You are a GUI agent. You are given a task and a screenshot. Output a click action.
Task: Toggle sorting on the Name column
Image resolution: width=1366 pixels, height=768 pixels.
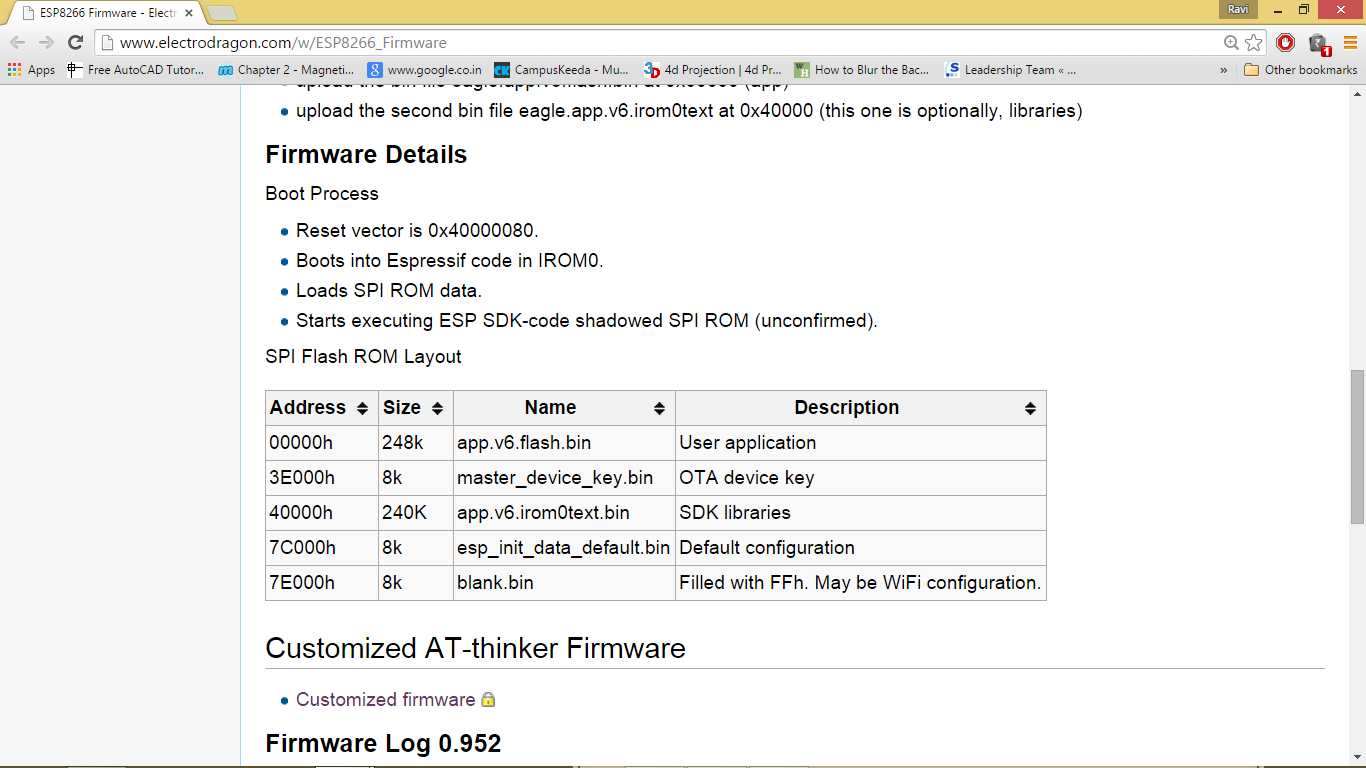tap(658, 408)
